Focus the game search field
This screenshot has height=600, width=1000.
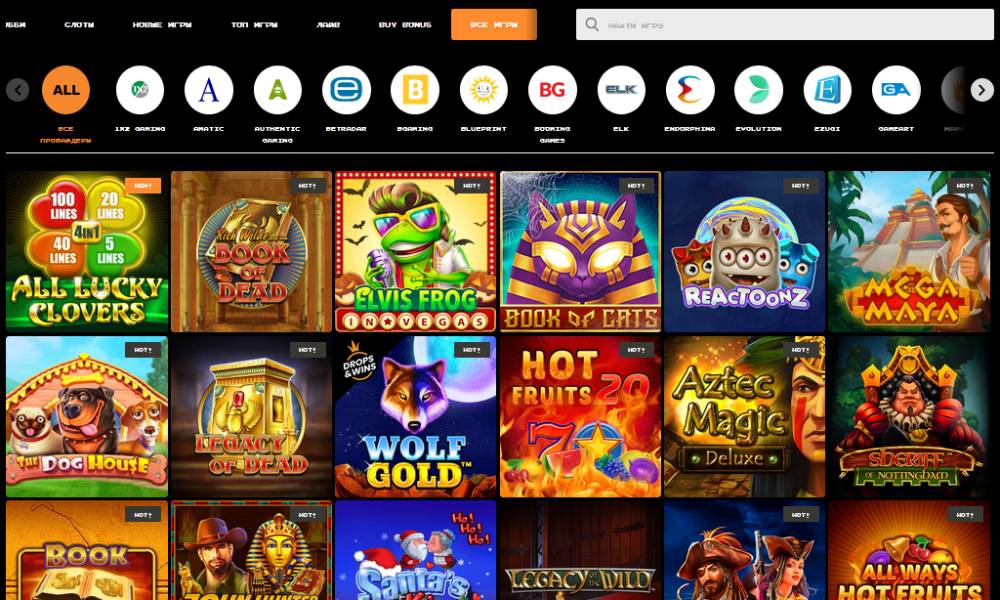coord(784,24)
